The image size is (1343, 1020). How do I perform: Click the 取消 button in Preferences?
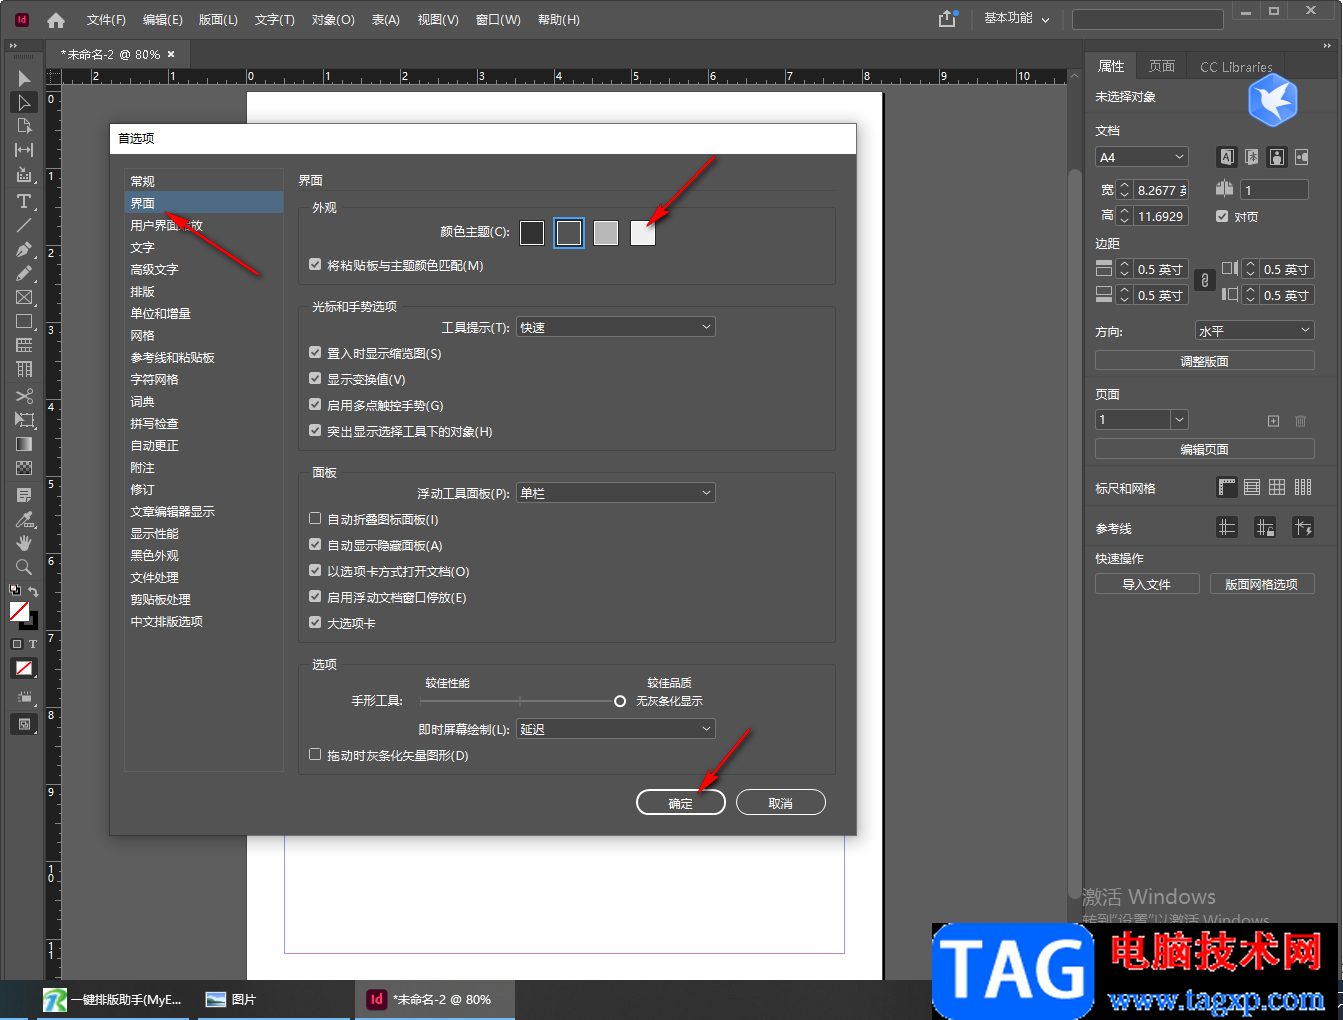point(781,803)
